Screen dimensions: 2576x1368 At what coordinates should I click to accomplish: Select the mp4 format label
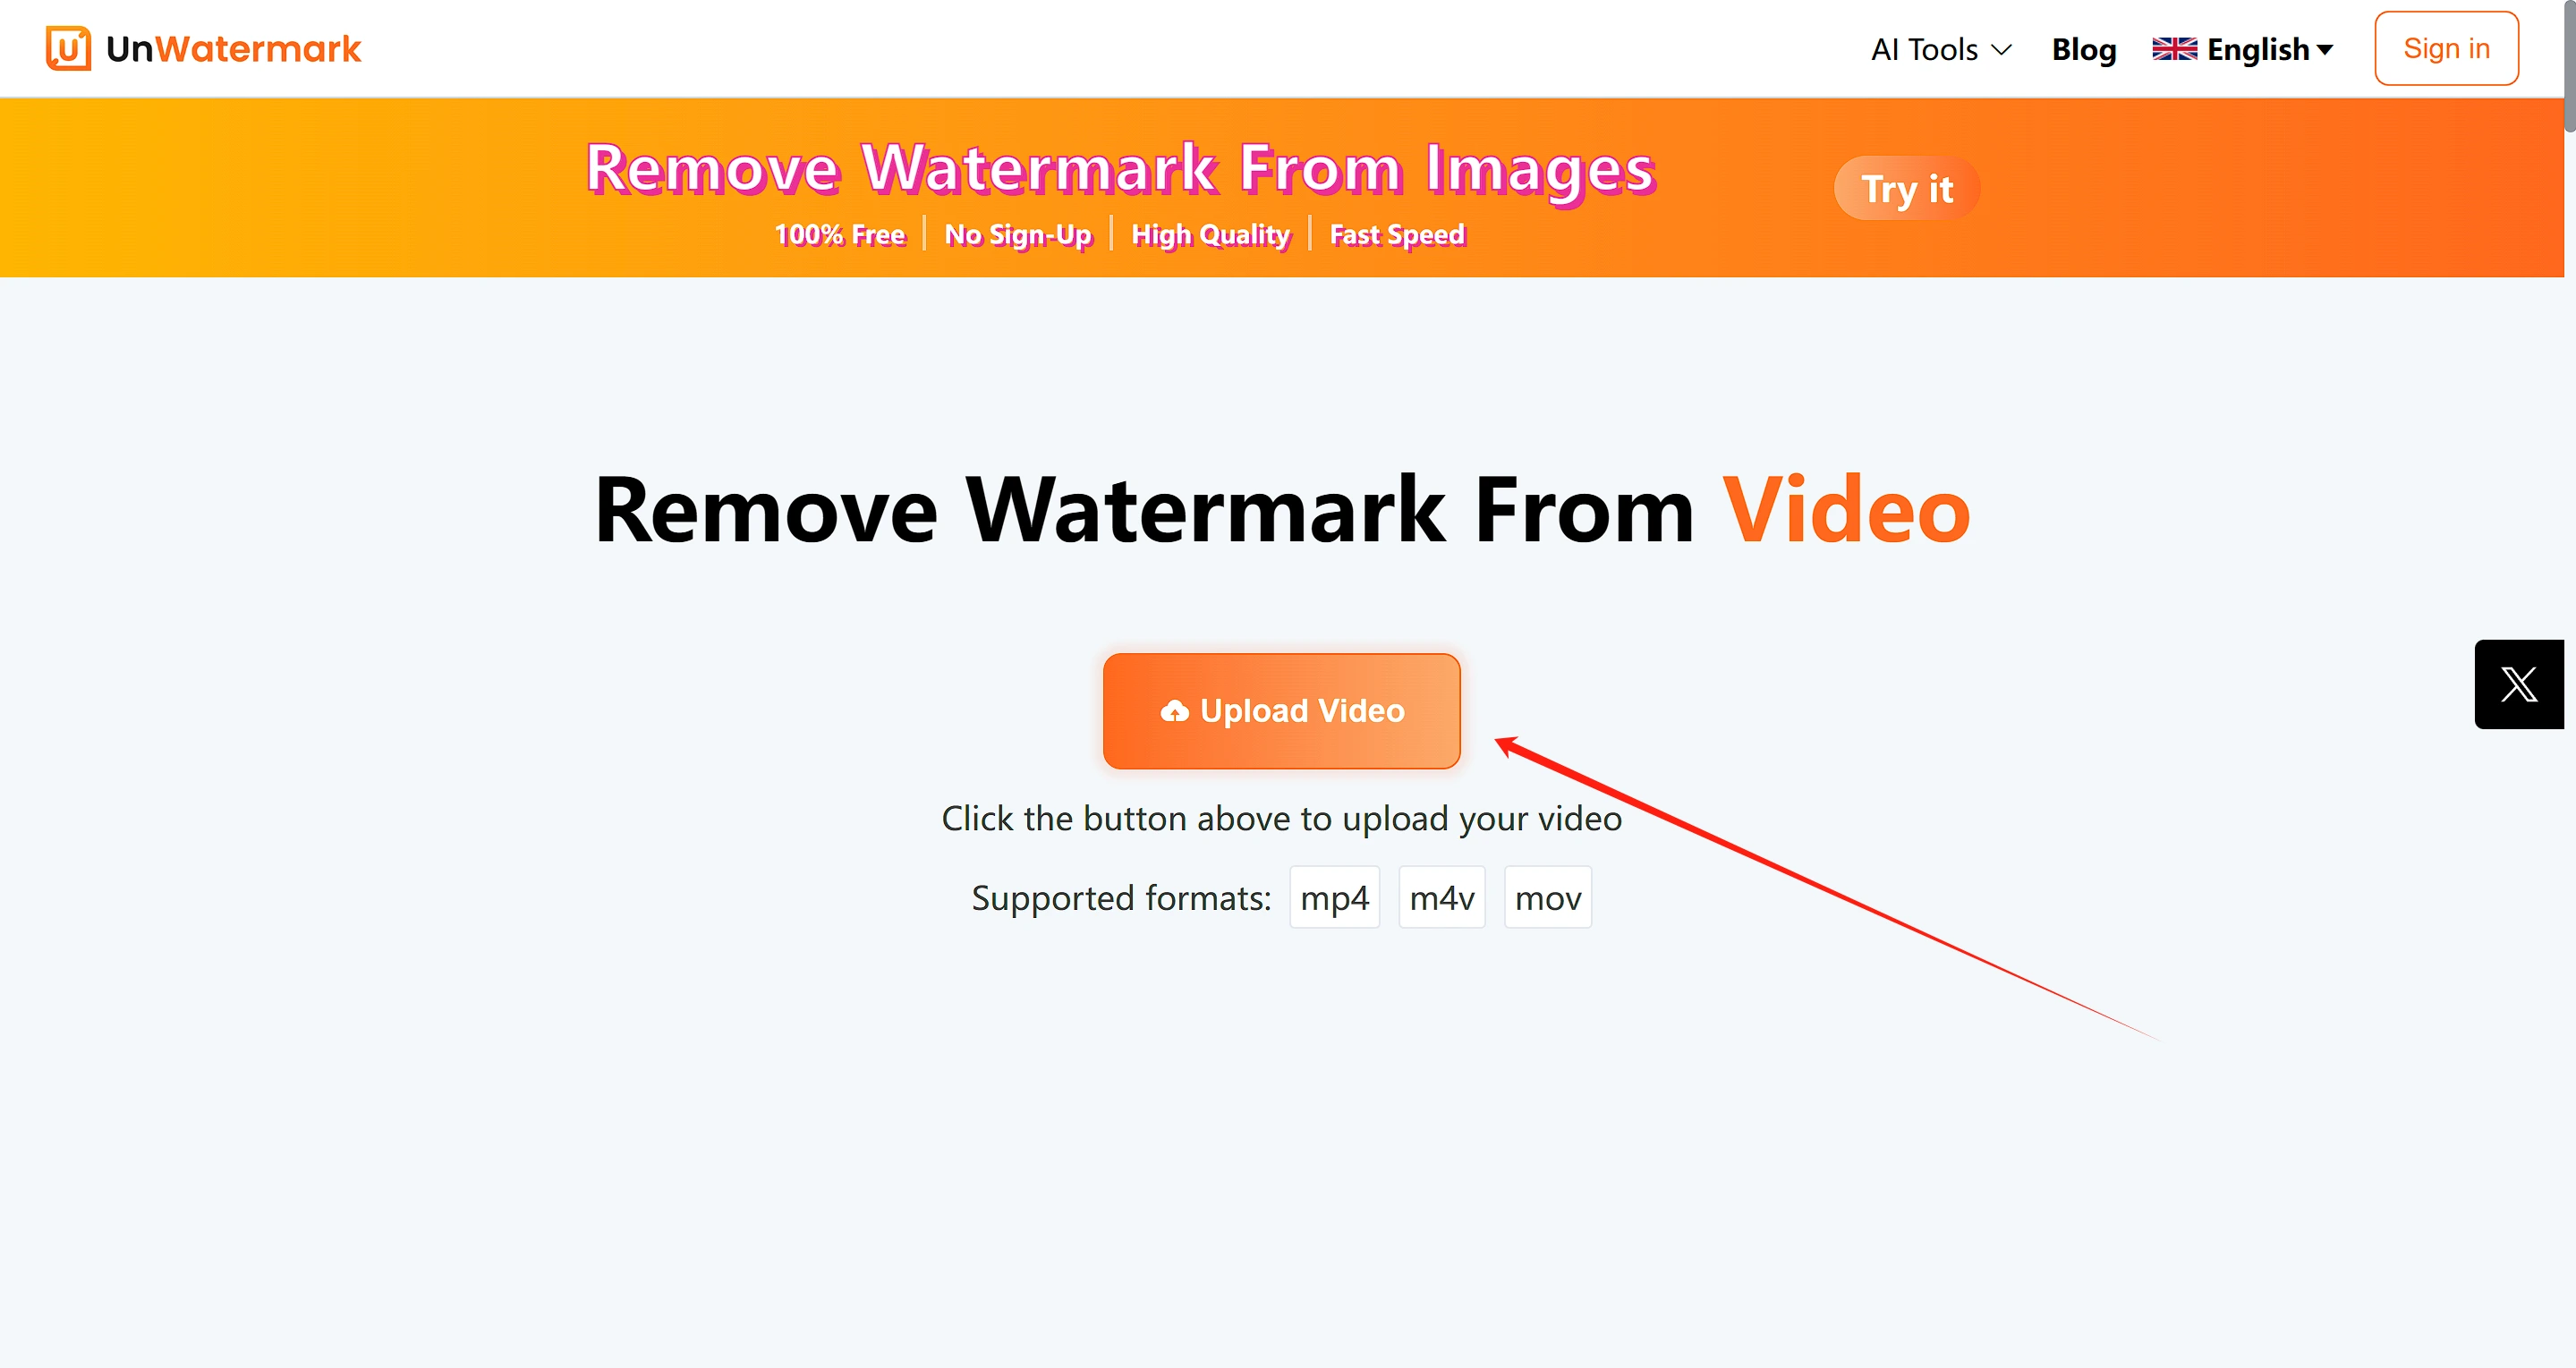[x=1334, y=897]
